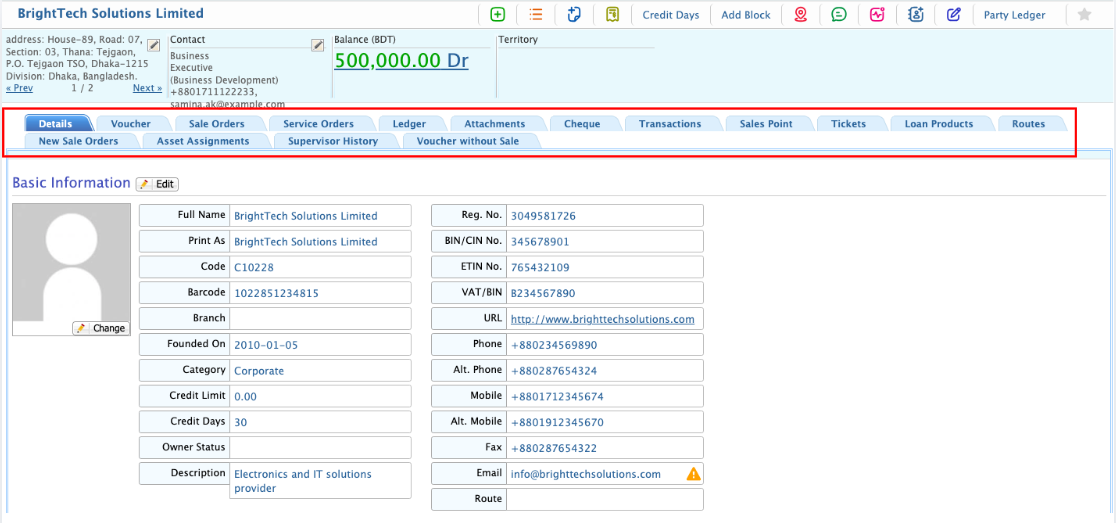1116x523 pixels.
Task: Click the green plus add icon
Action: click(x=498, y=15)
